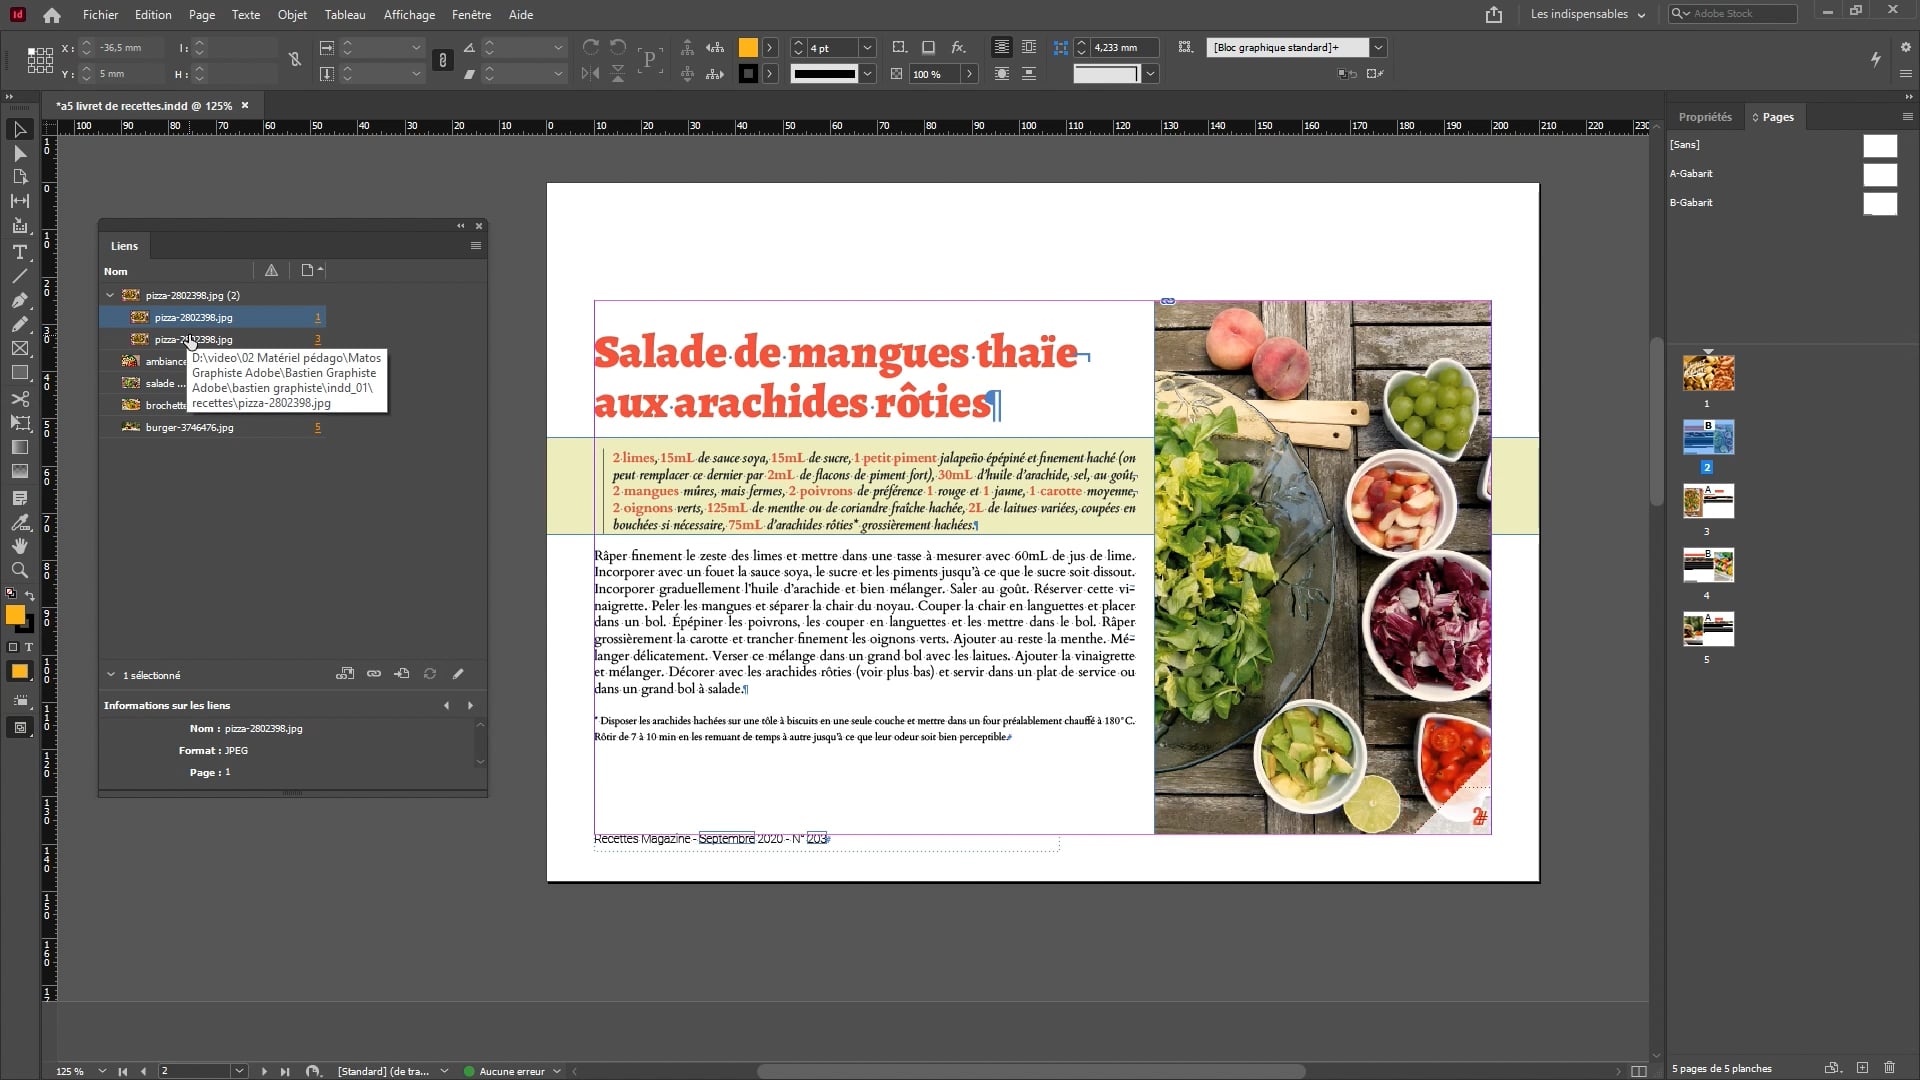Toggle formatting affects text (T) button
Viewport: 1920px width, 1080px height.
(x=29, y=647)
